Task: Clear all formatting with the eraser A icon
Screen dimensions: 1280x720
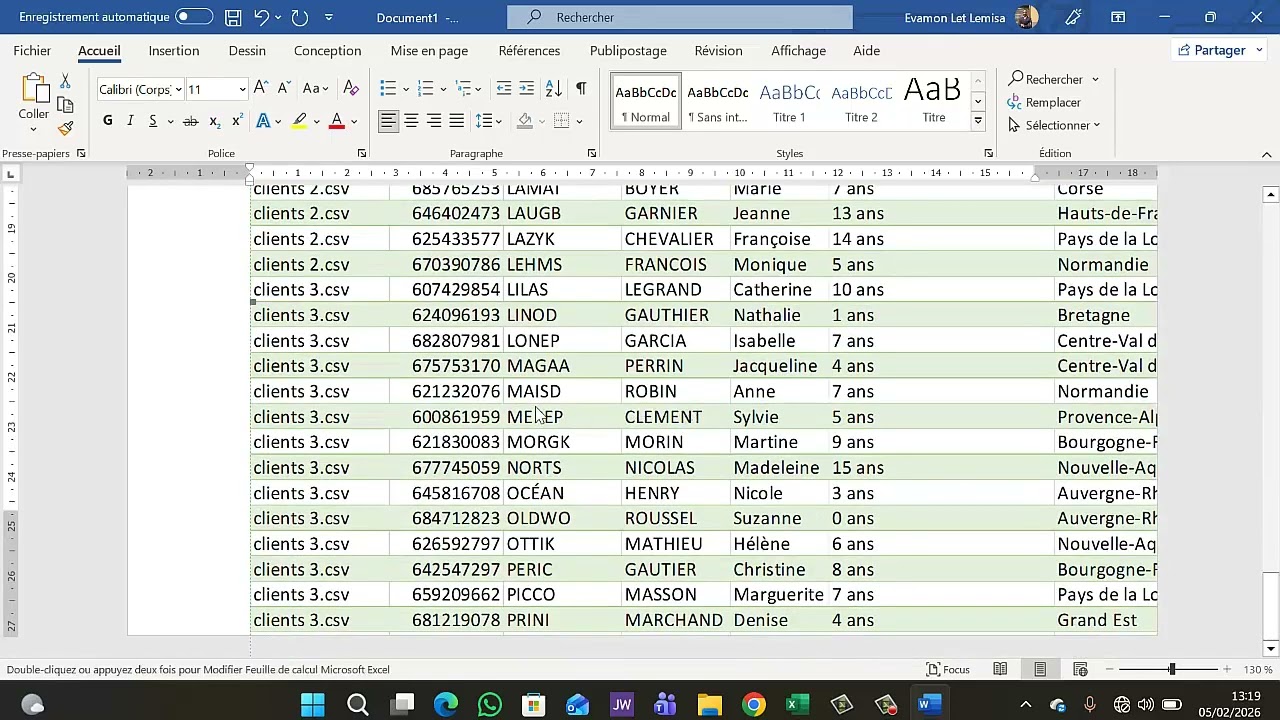Action: 351,89
